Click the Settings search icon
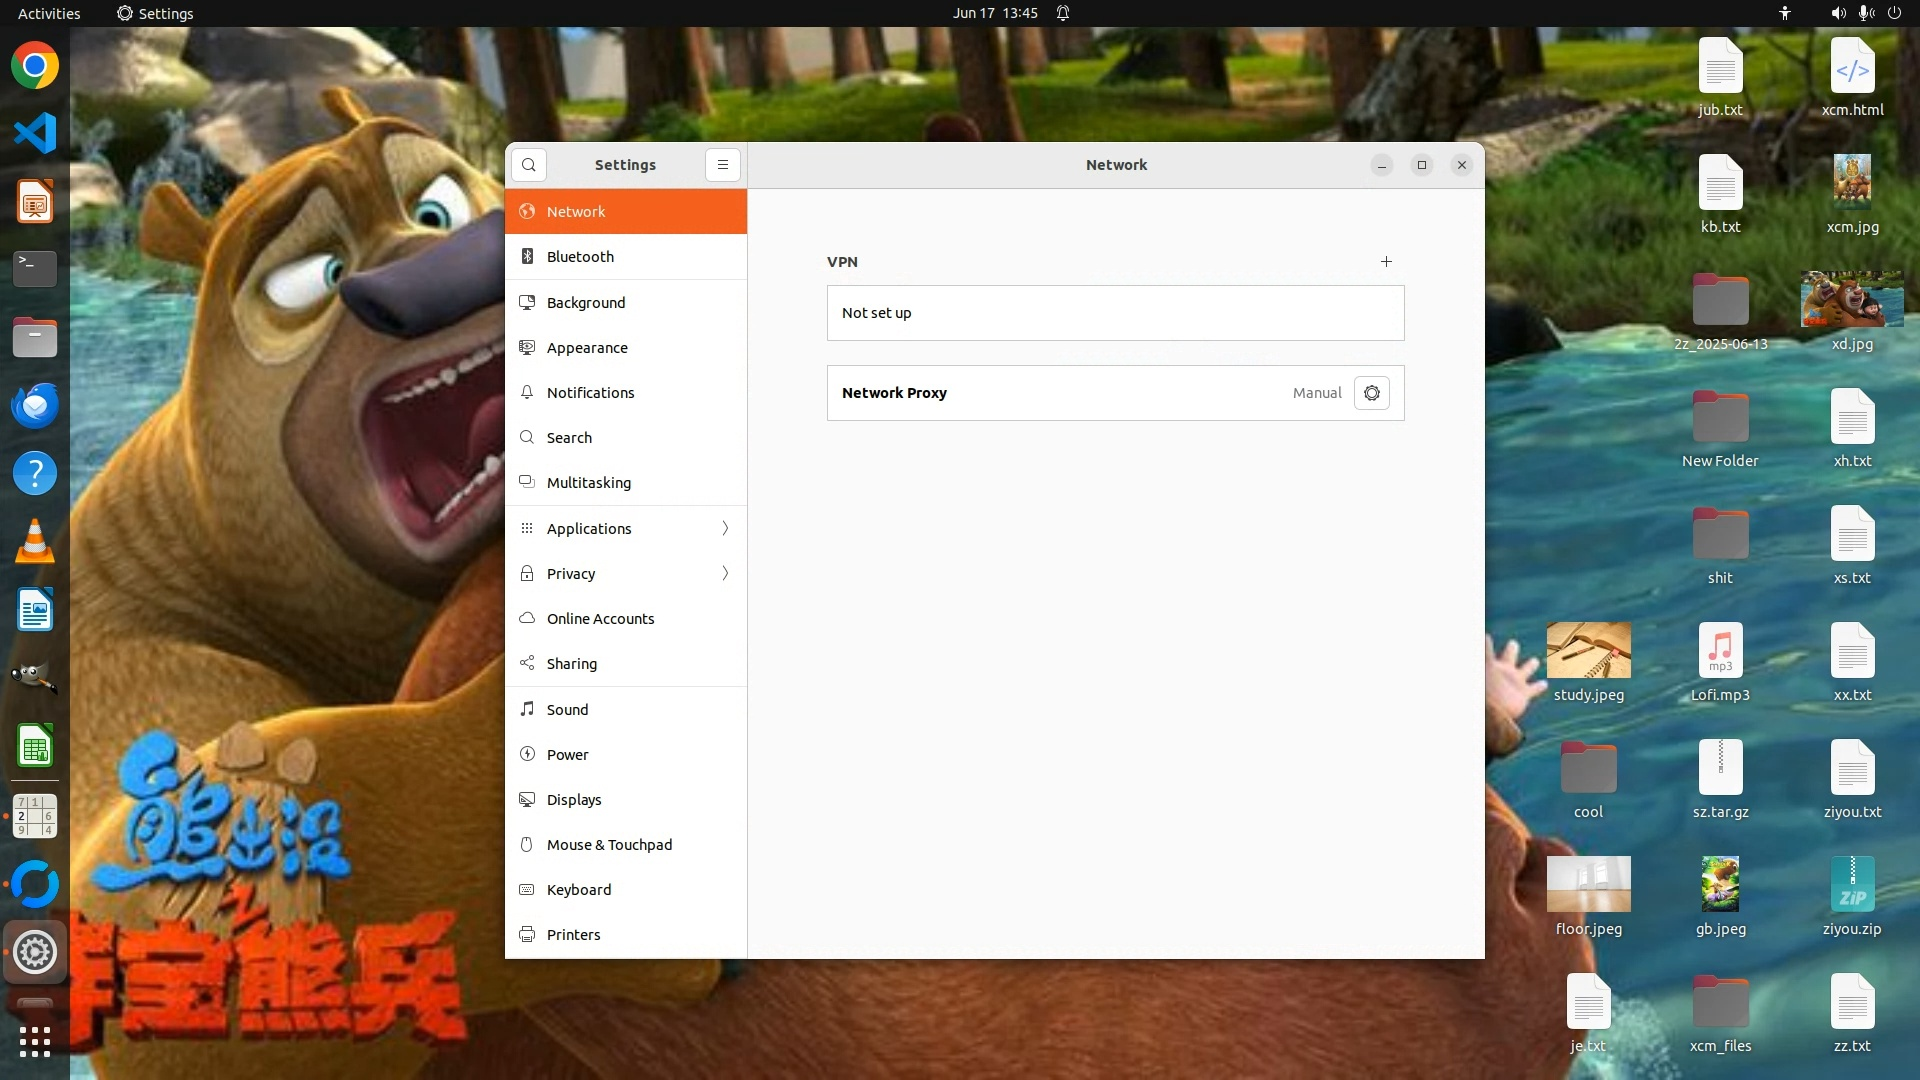 pos(529,165)
